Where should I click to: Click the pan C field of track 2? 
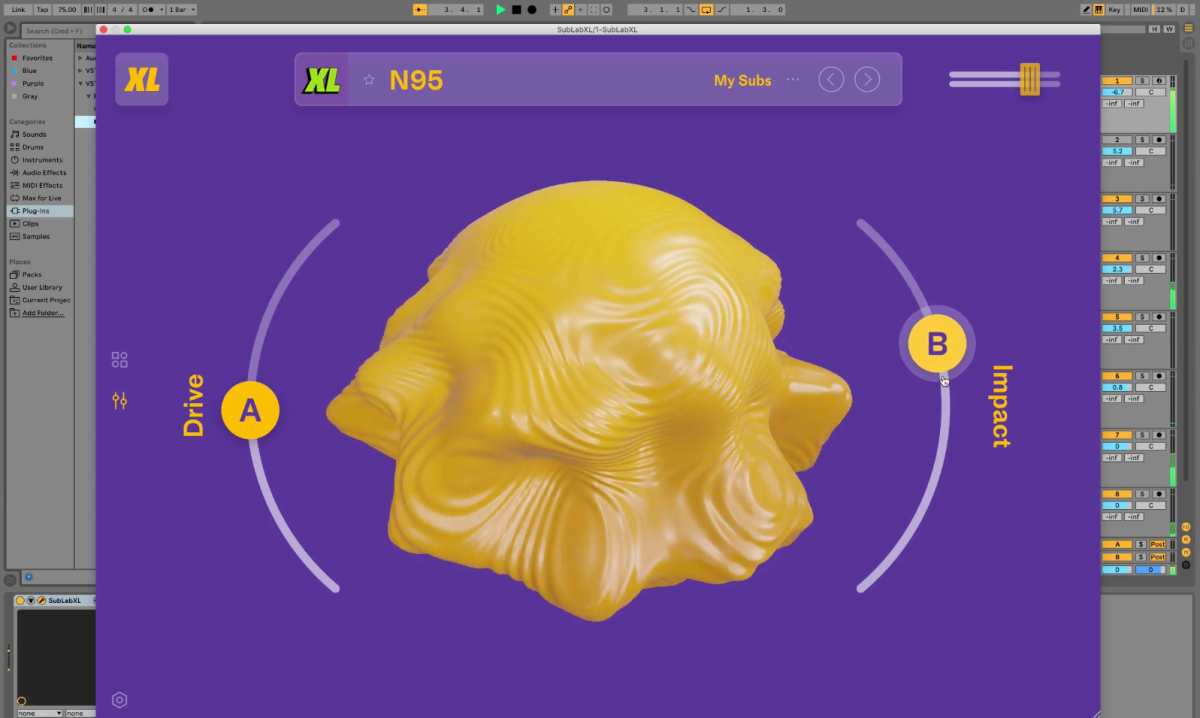click(x=1151, y=151)
